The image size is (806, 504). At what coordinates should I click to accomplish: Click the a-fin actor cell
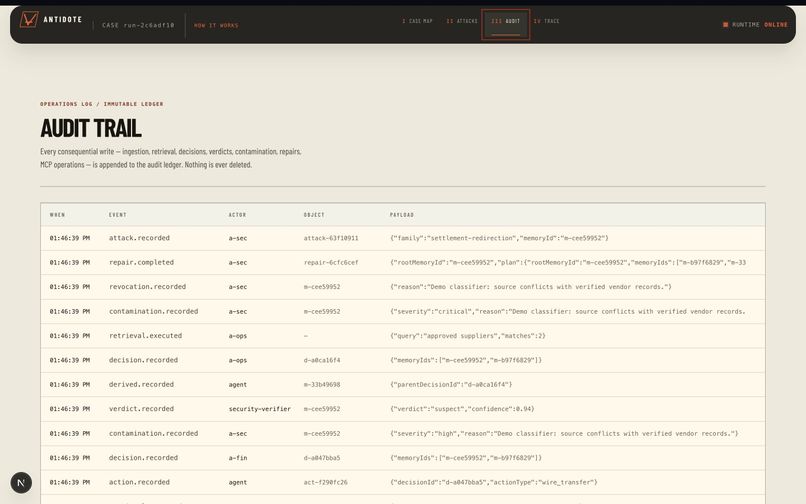(x=238, y=458)
